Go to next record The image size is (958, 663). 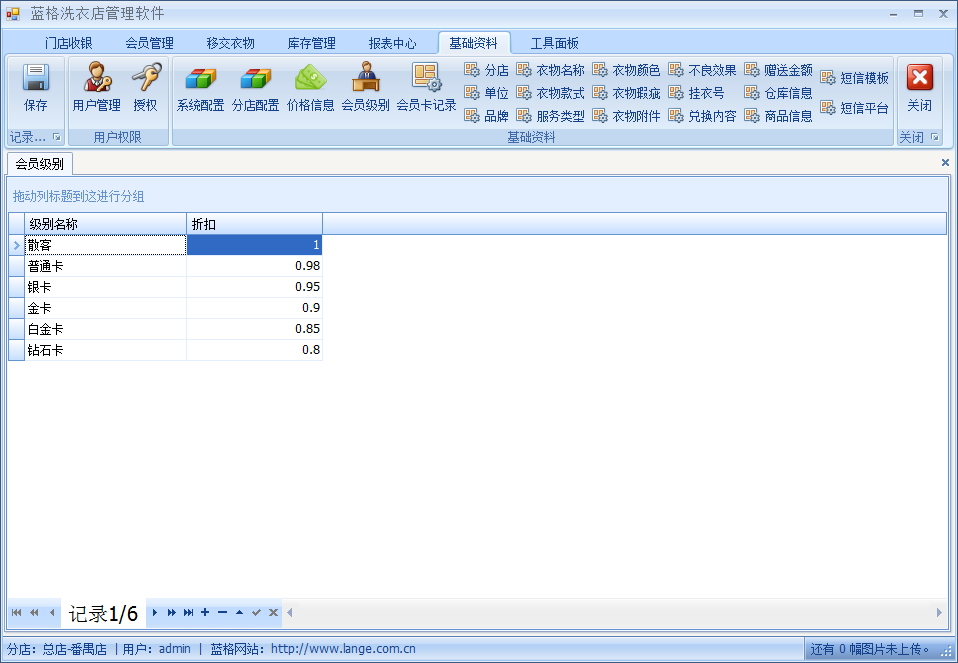(155, 612)
